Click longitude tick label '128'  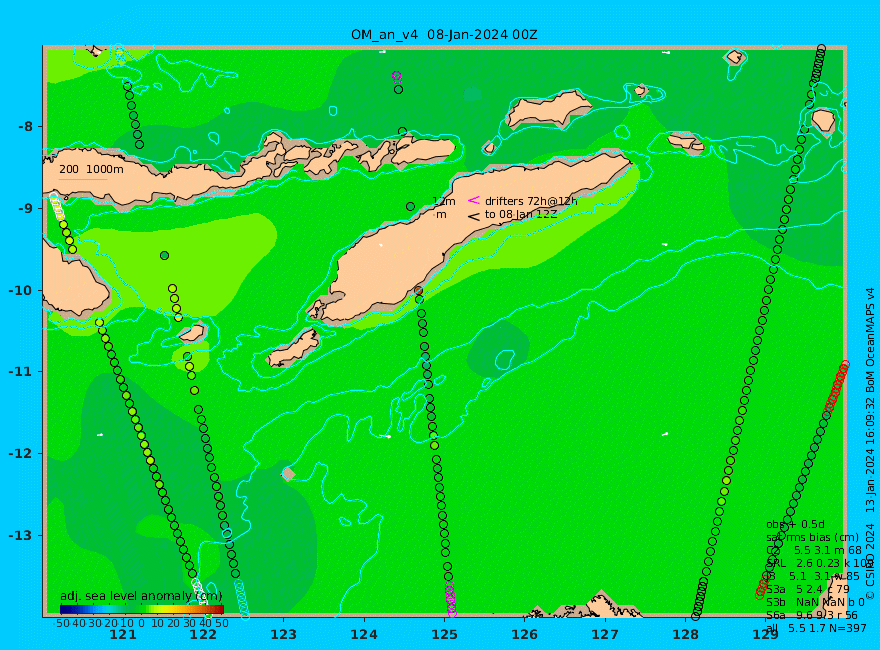click(x=685, y=635)
